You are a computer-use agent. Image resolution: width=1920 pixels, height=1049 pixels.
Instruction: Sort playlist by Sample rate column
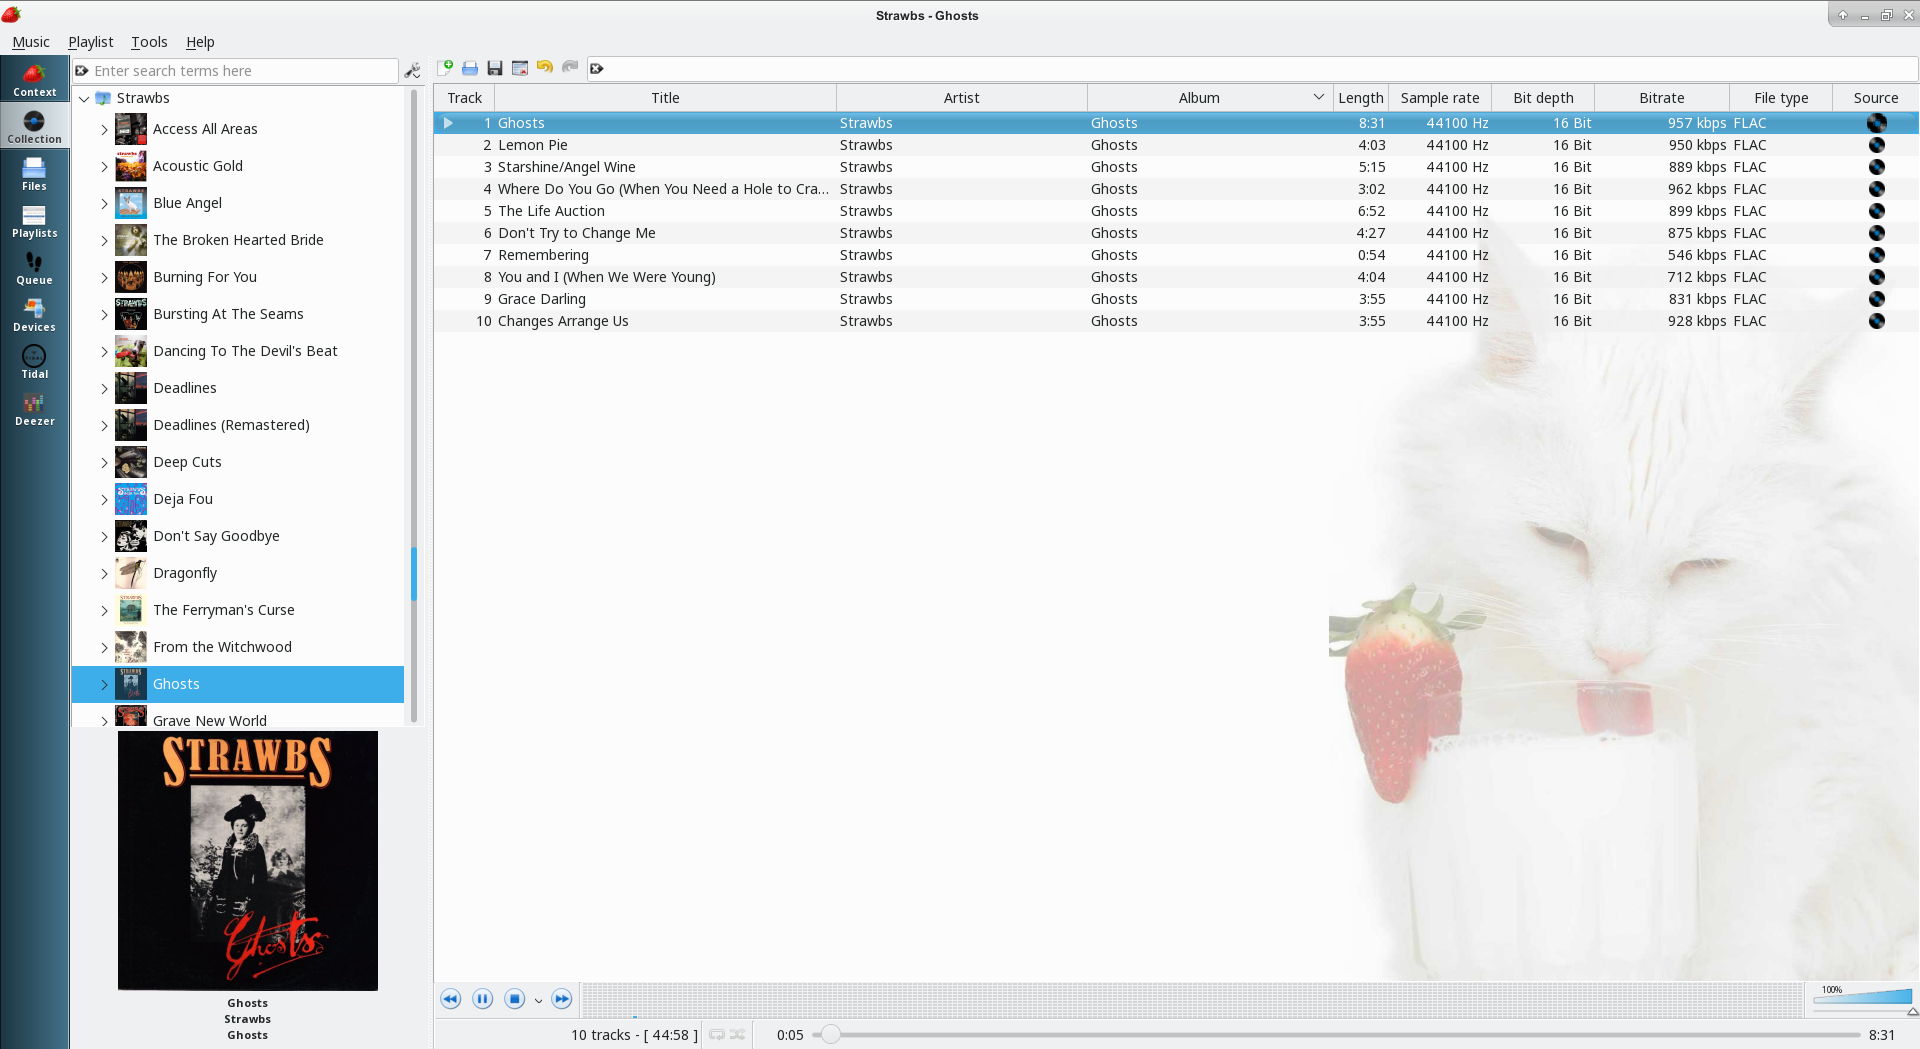coord(1440,98)
